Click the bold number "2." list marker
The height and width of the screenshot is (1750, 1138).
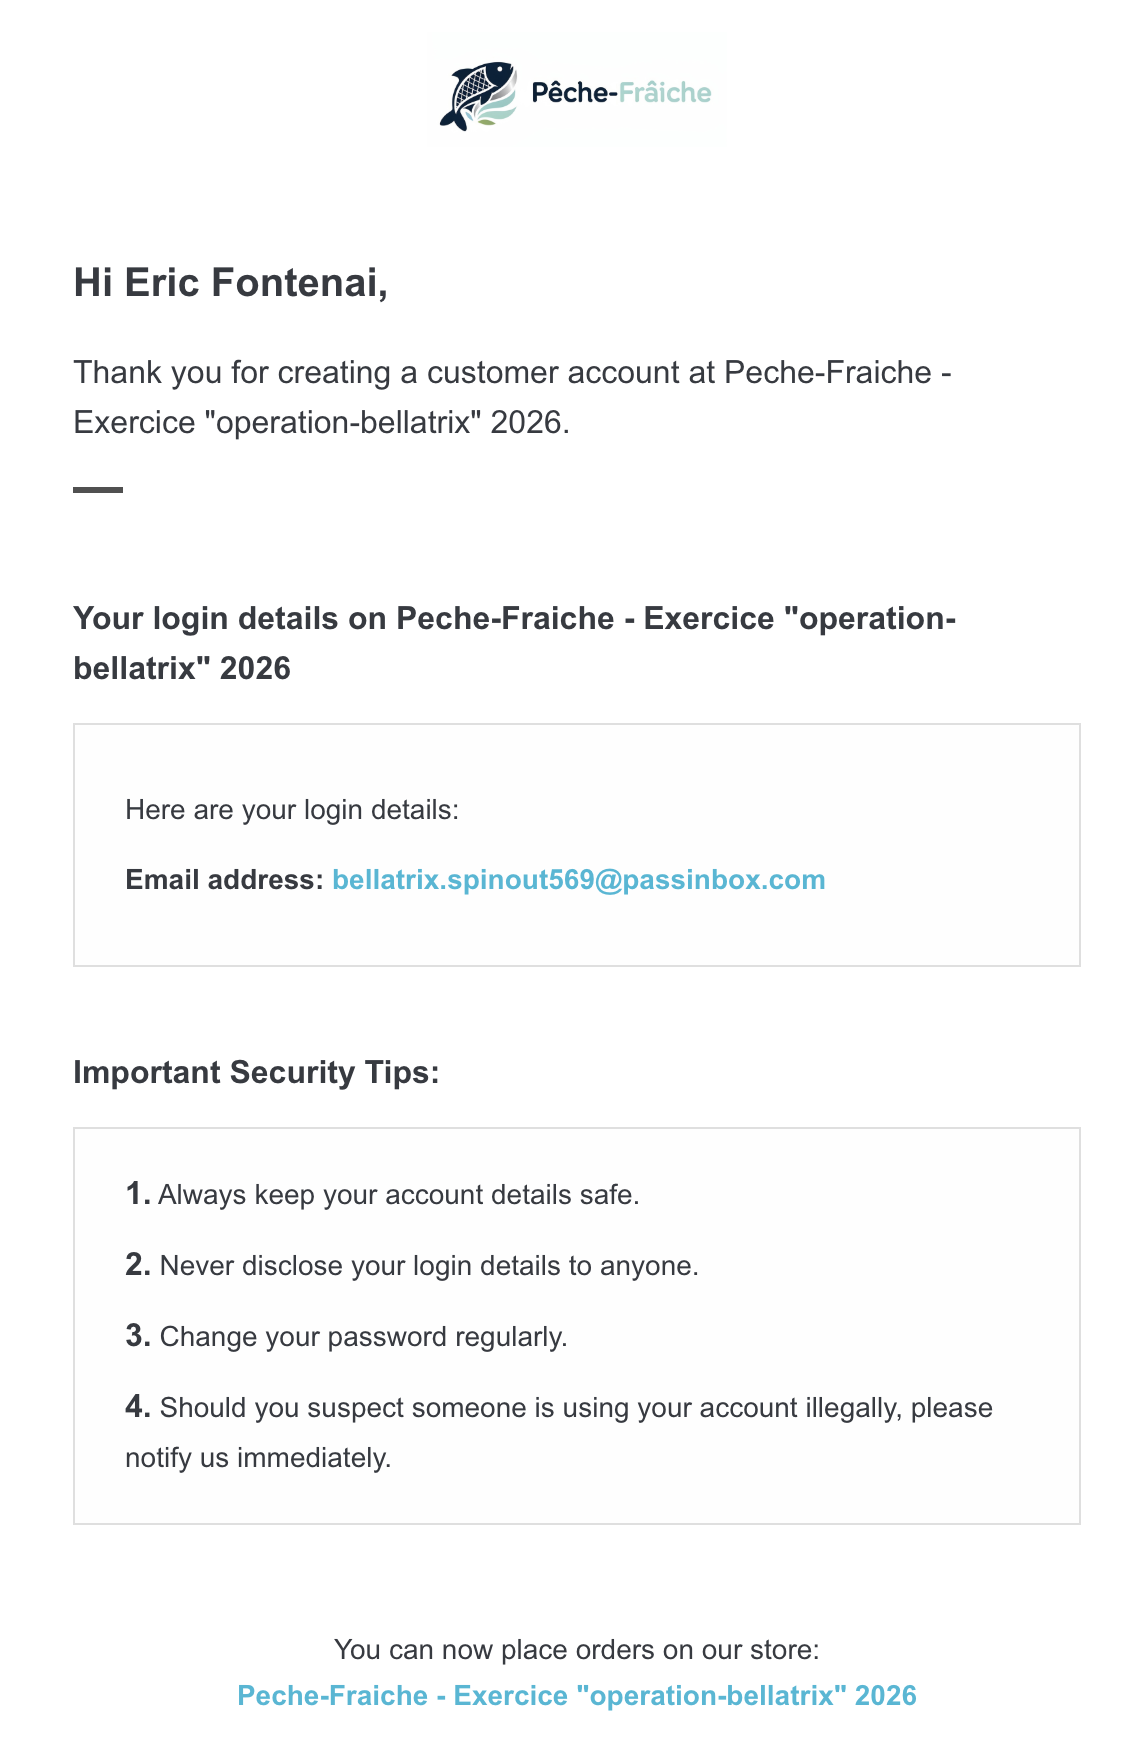(138, 1265)
